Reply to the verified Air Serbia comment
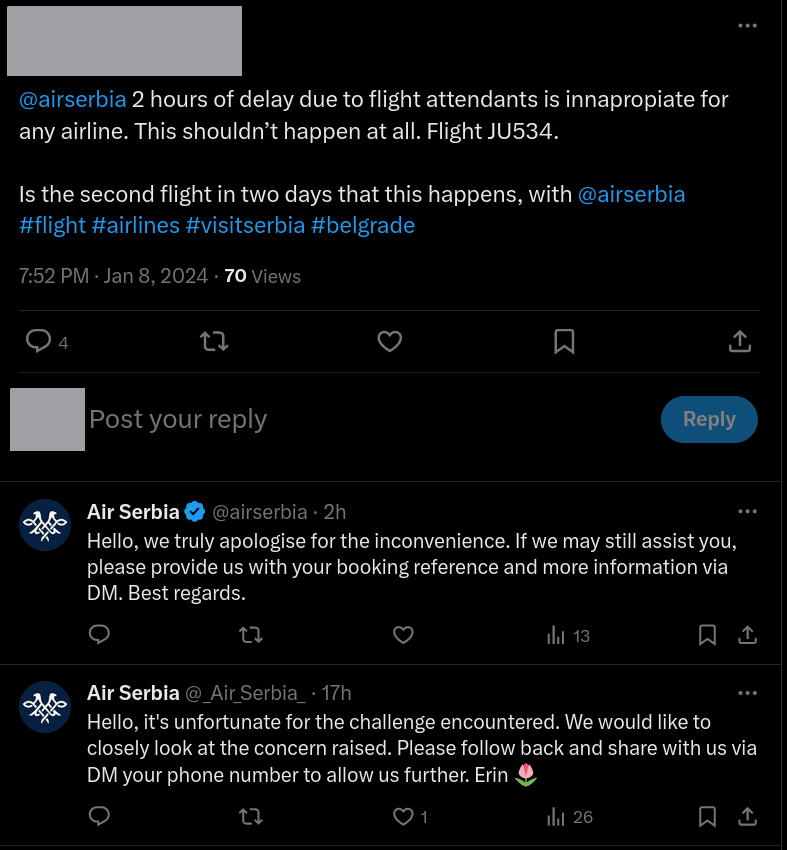 [99, 635]
